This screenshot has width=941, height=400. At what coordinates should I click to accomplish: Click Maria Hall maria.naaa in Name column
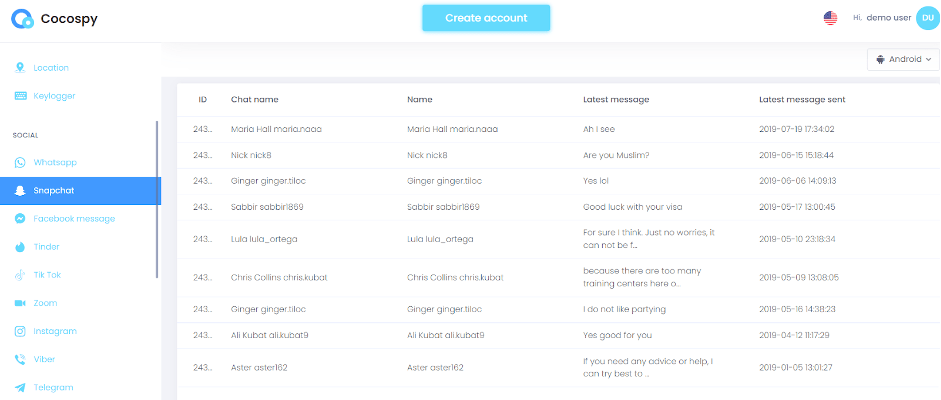(x=452, y=129)
